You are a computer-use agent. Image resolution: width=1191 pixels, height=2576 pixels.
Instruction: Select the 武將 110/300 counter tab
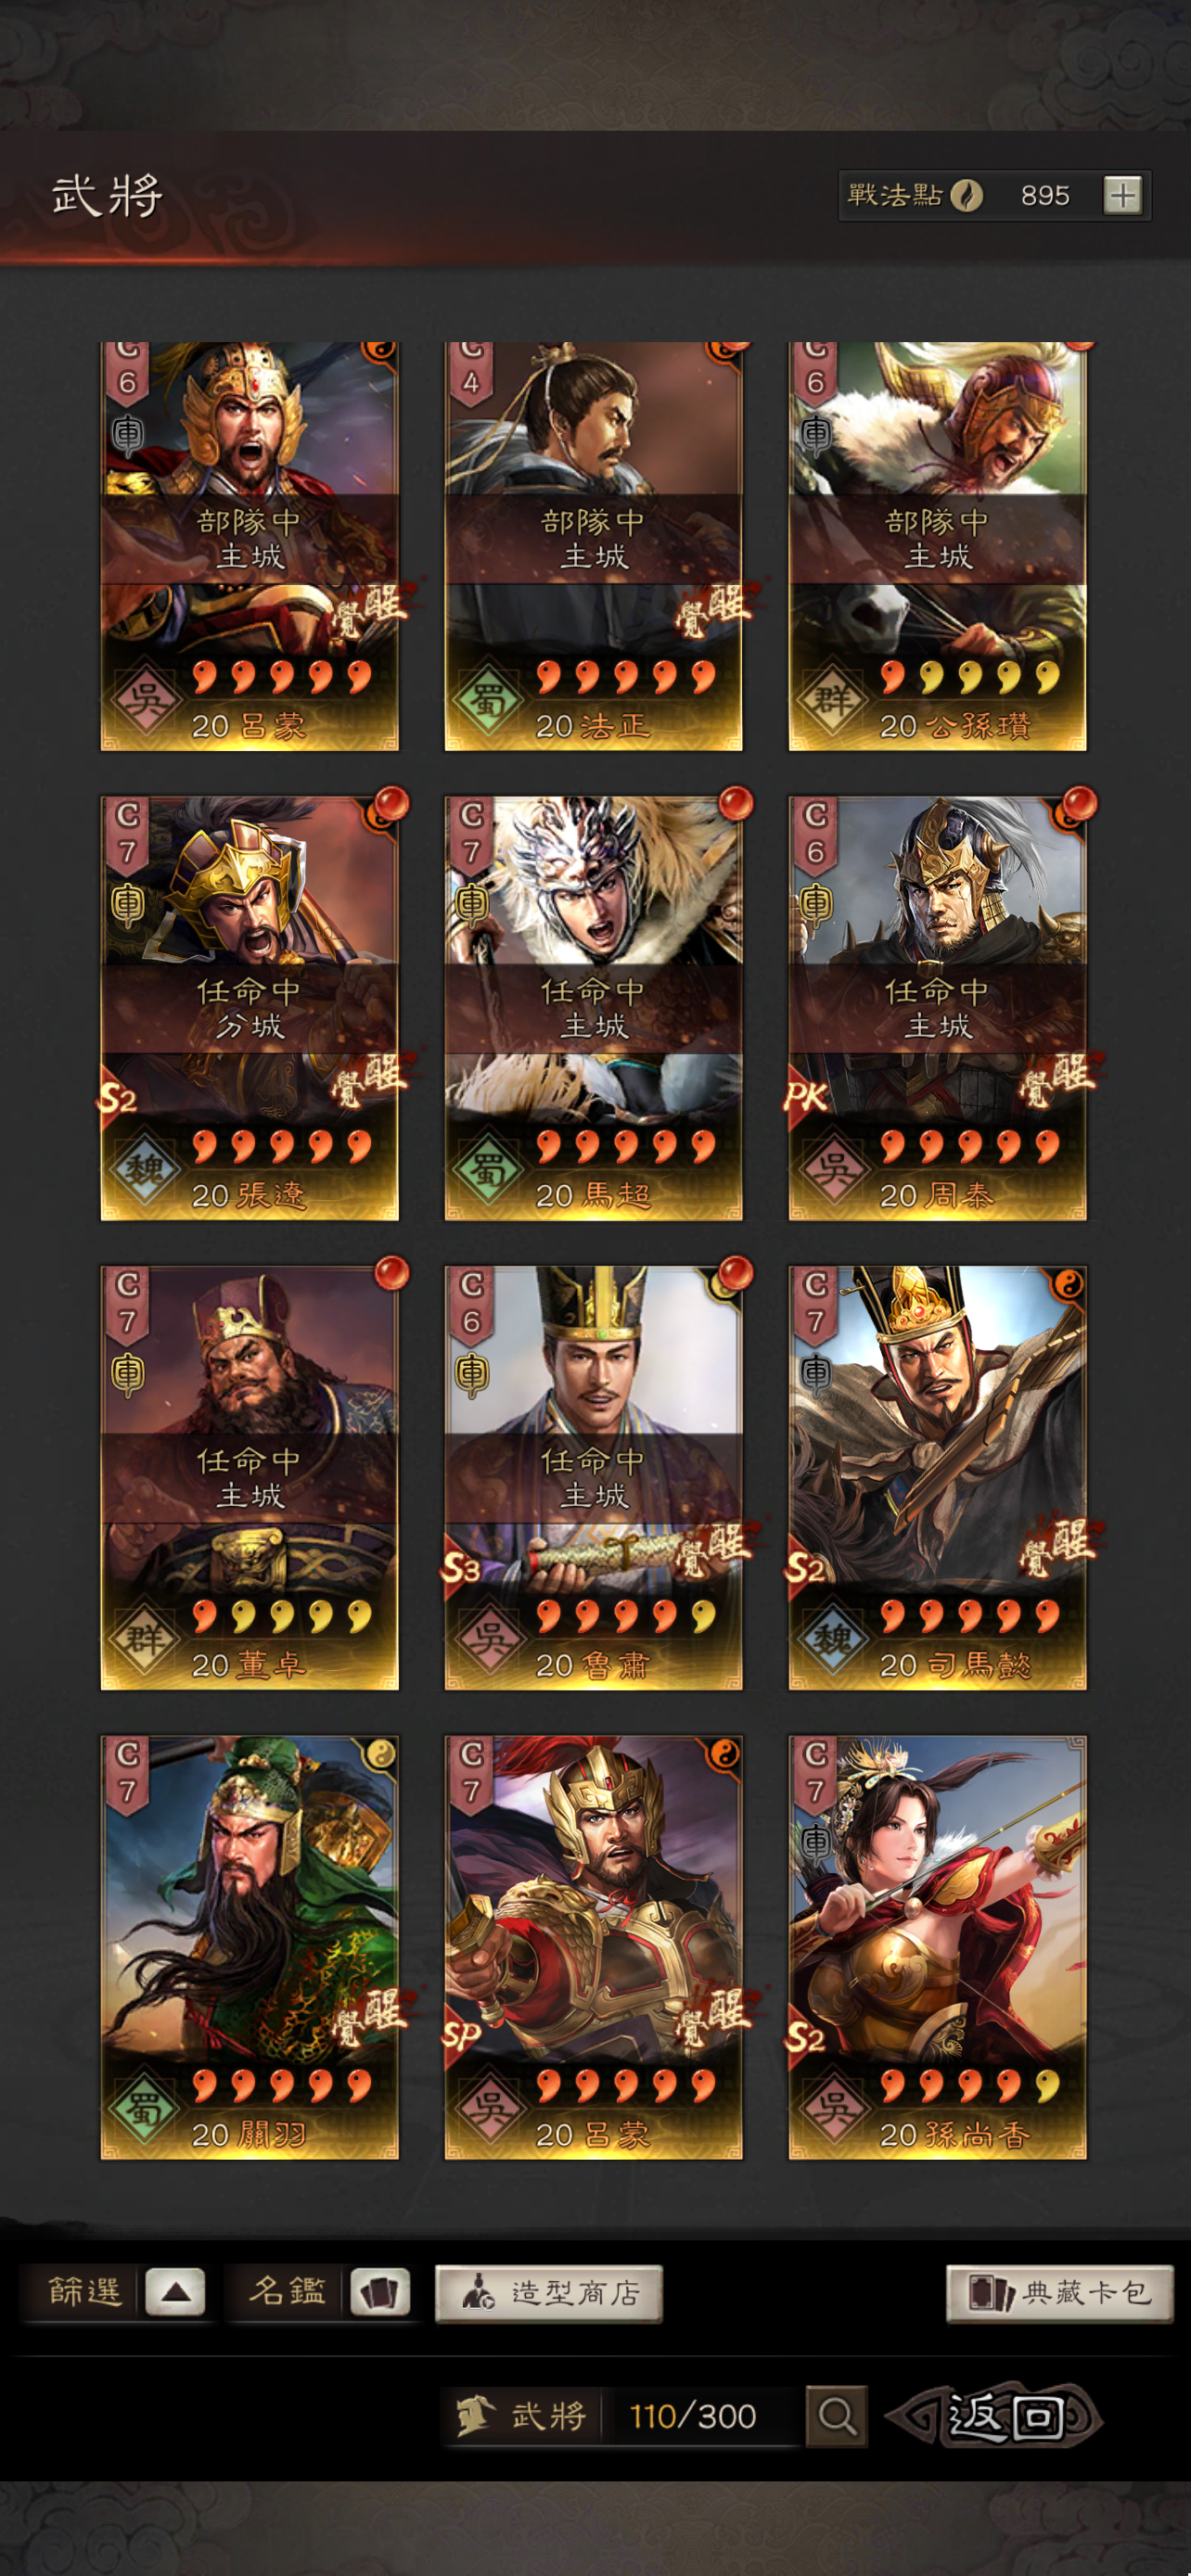point(621,2416)
